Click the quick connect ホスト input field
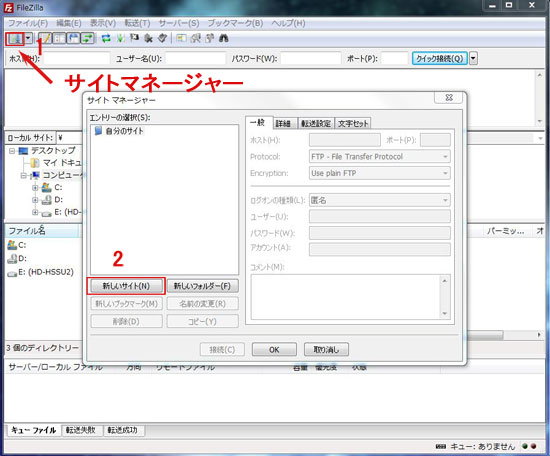 pos(76,58)
